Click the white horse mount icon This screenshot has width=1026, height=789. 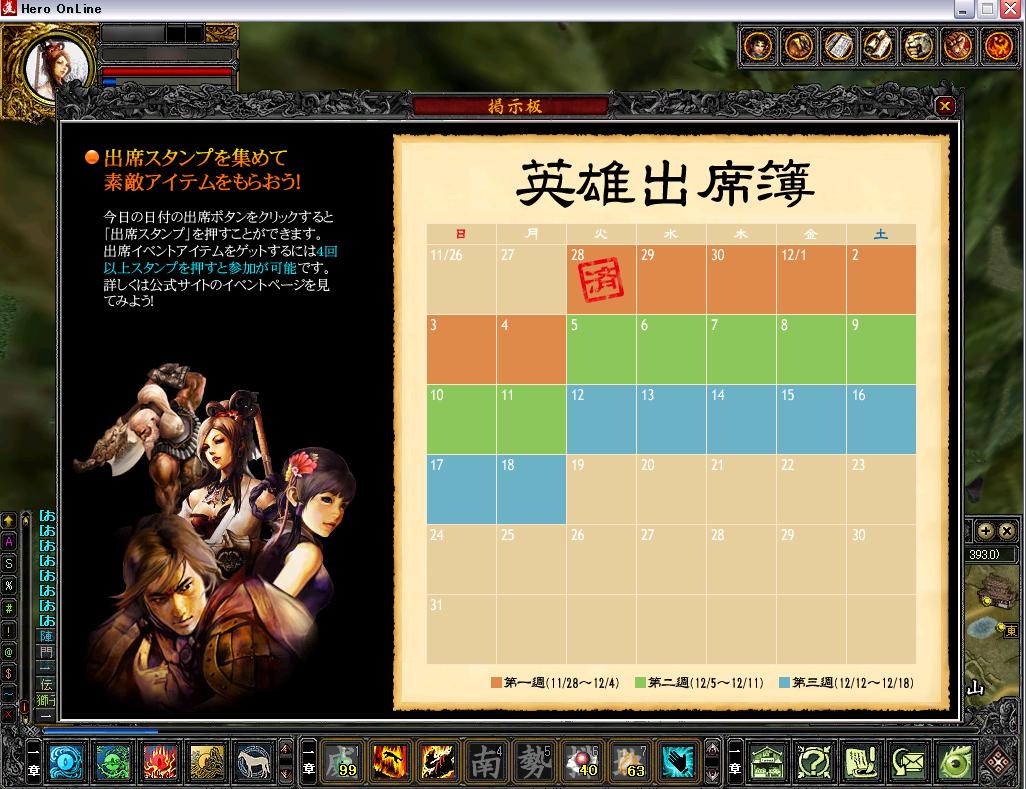(254, 762)
